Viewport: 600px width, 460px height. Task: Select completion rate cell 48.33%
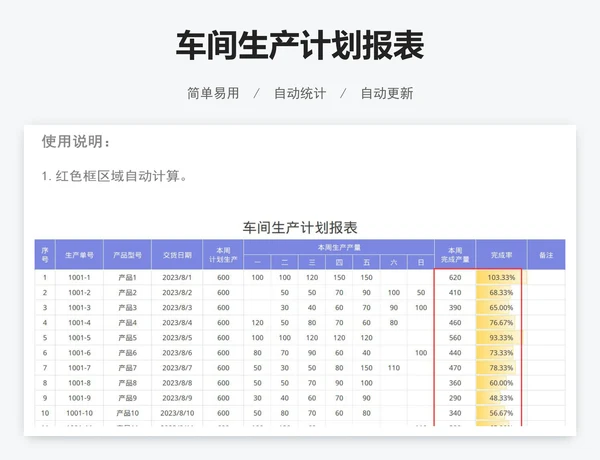[501, 398]
